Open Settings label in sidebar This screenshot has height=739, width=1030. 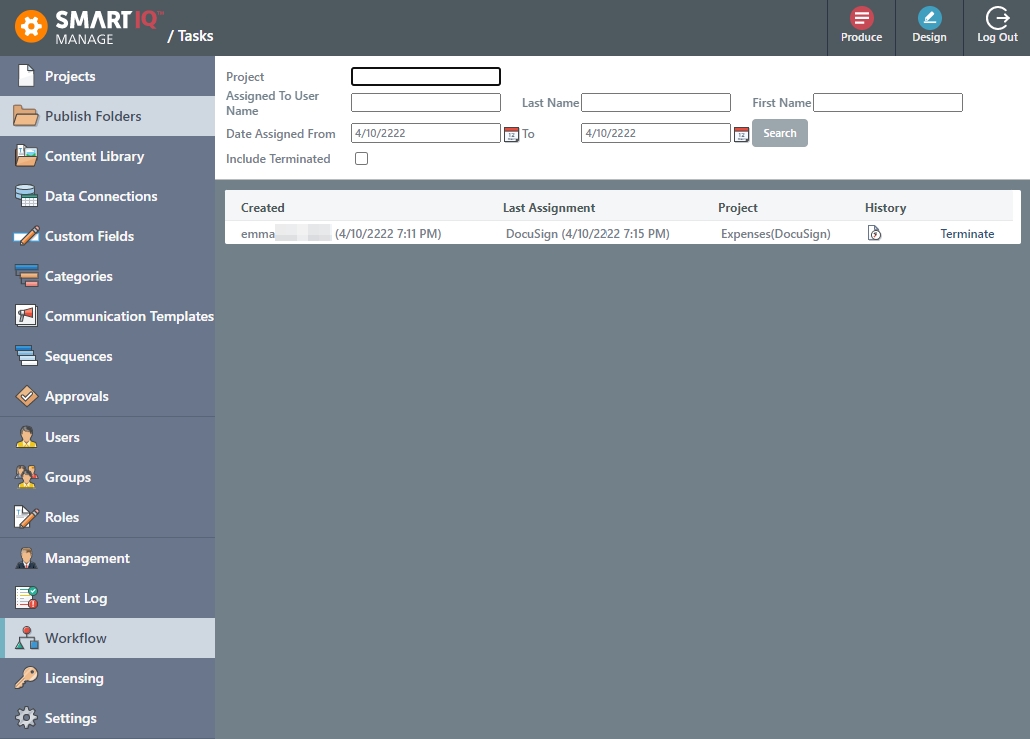71,718
